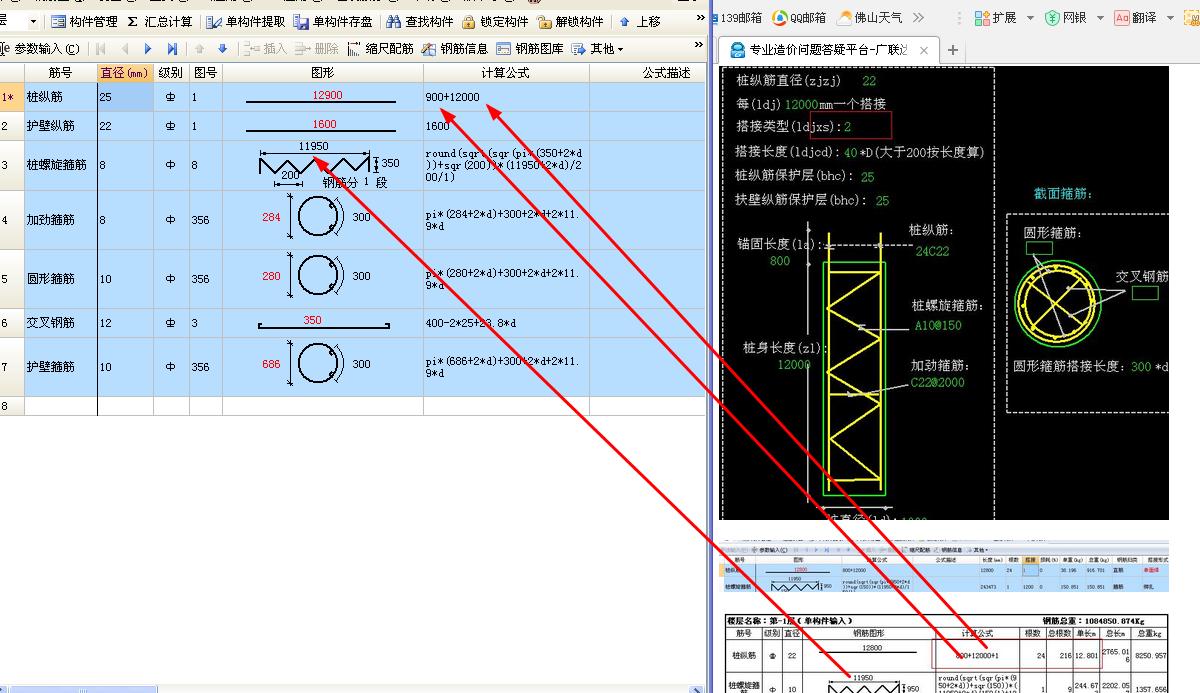1200x693 pixels.
Task: Click 解锁构件 unlock component
Action: 570,21
